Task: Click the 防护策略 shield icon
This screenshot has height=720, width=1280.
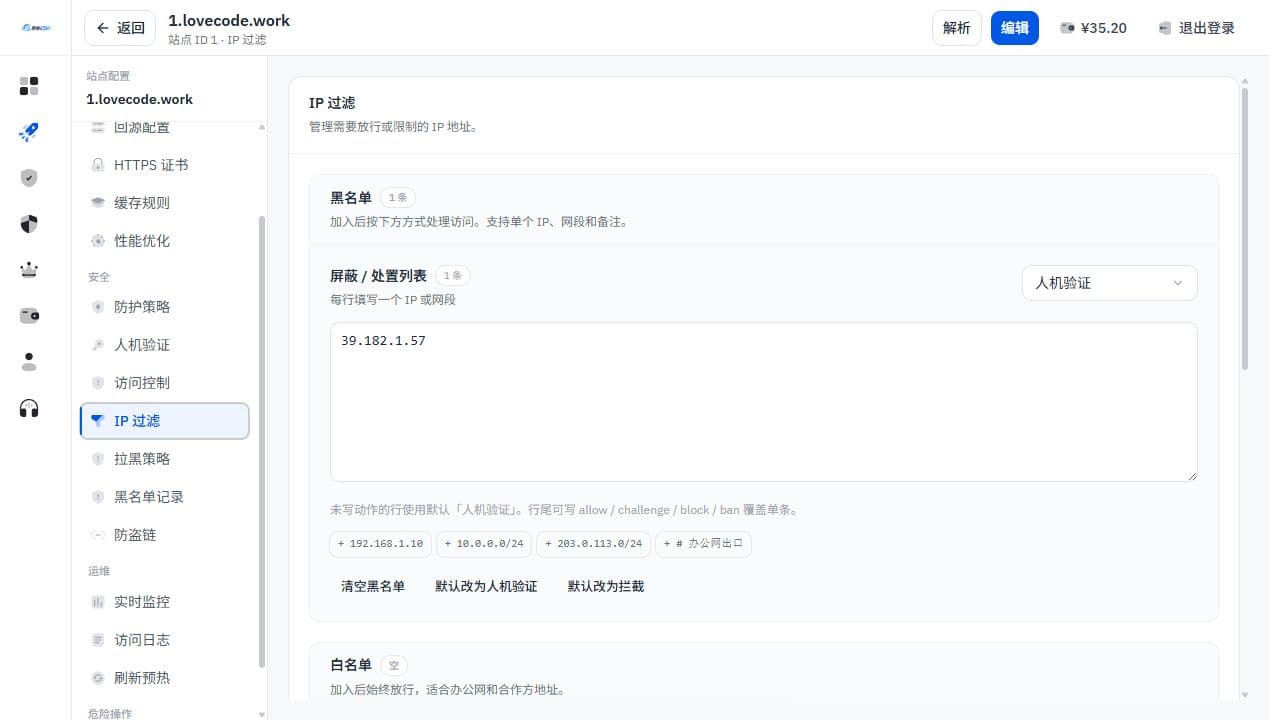Action: 98,307
